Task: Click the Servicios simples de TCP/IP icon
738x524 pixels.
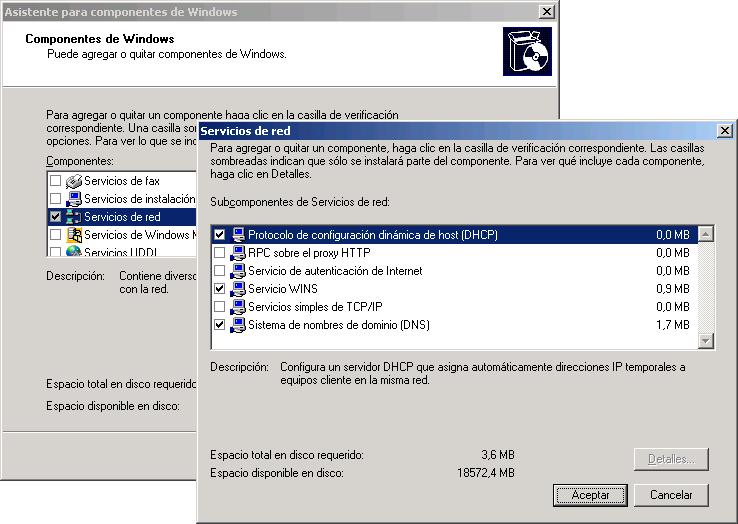Action: point(238,306)
